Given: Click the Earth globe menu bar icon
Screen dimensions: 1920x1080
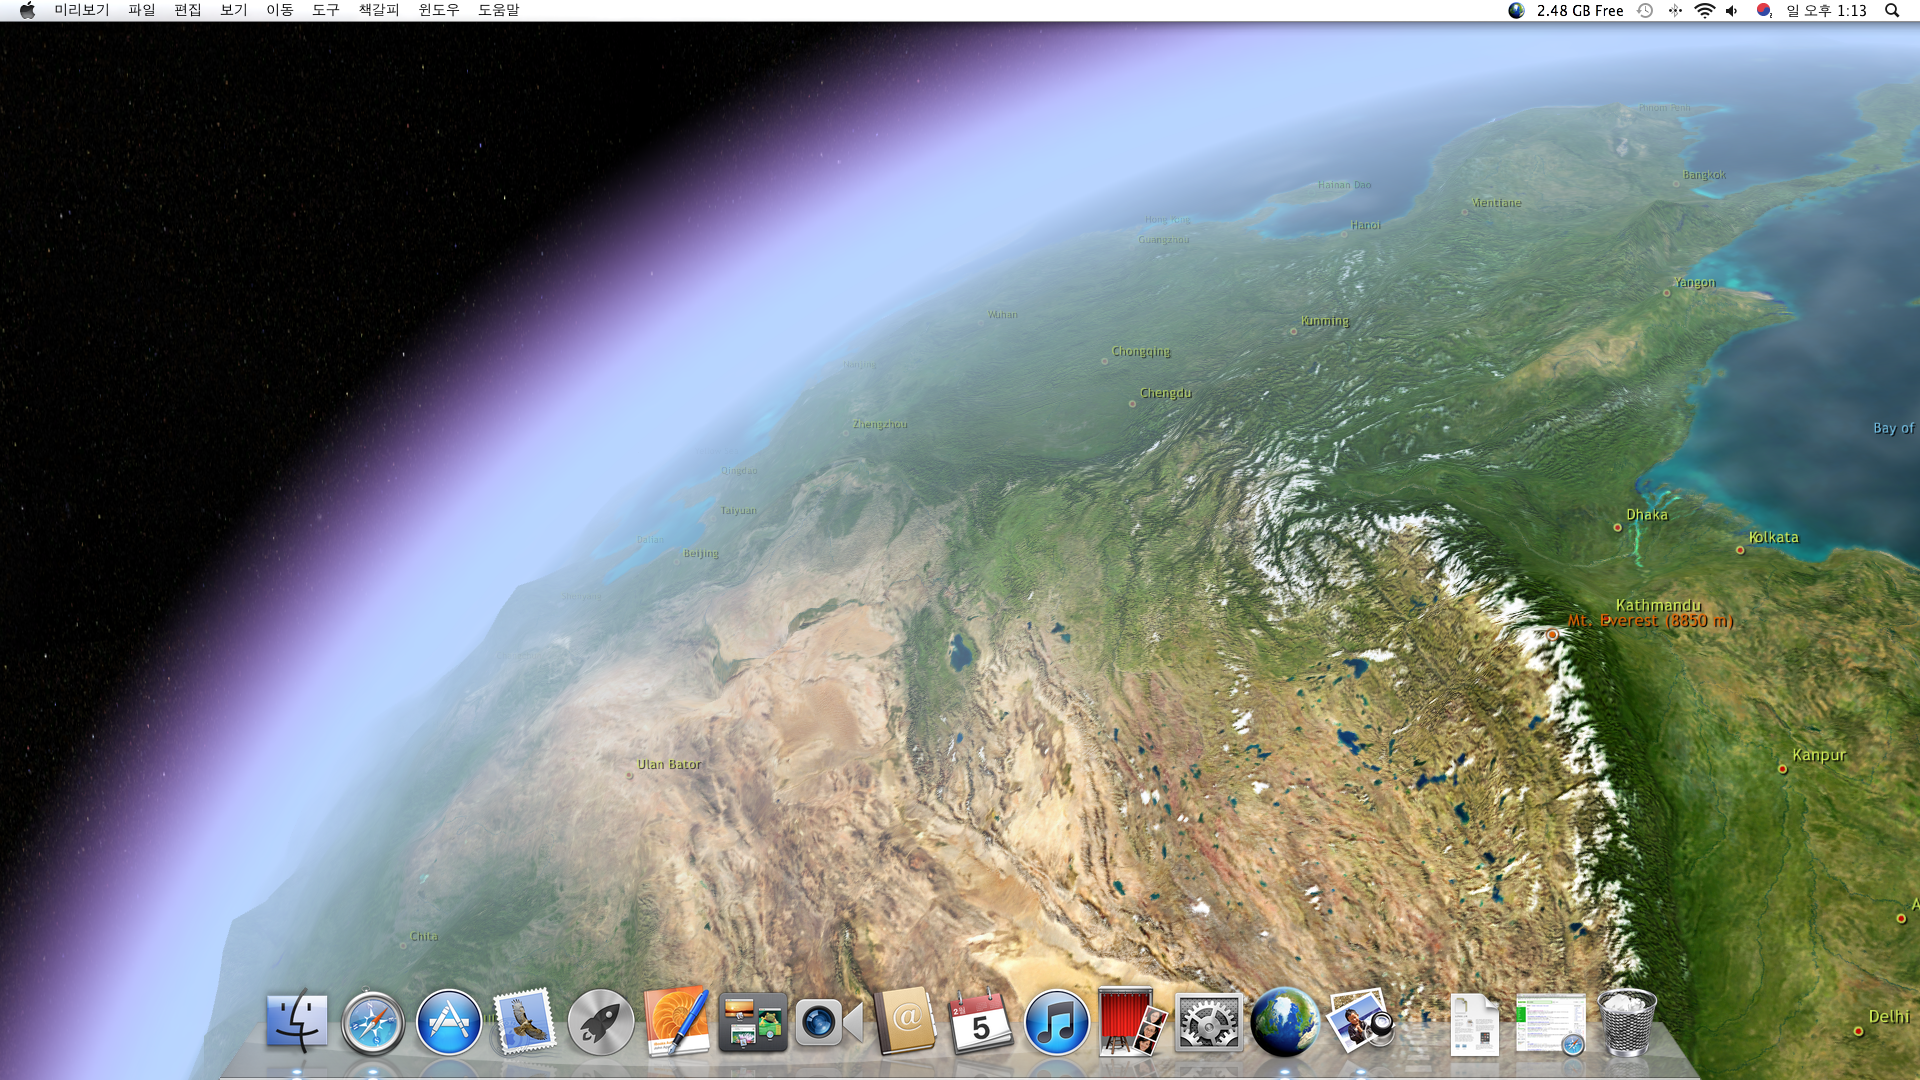Looking at the screenshot, I should (1517, 10).
